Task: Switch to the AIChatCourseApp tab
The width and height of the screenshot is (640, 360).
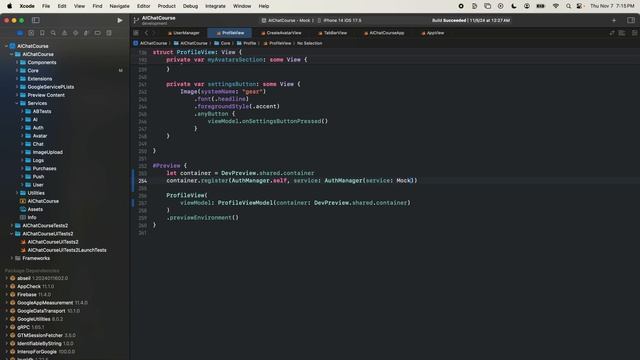Action: coord(384,33)
